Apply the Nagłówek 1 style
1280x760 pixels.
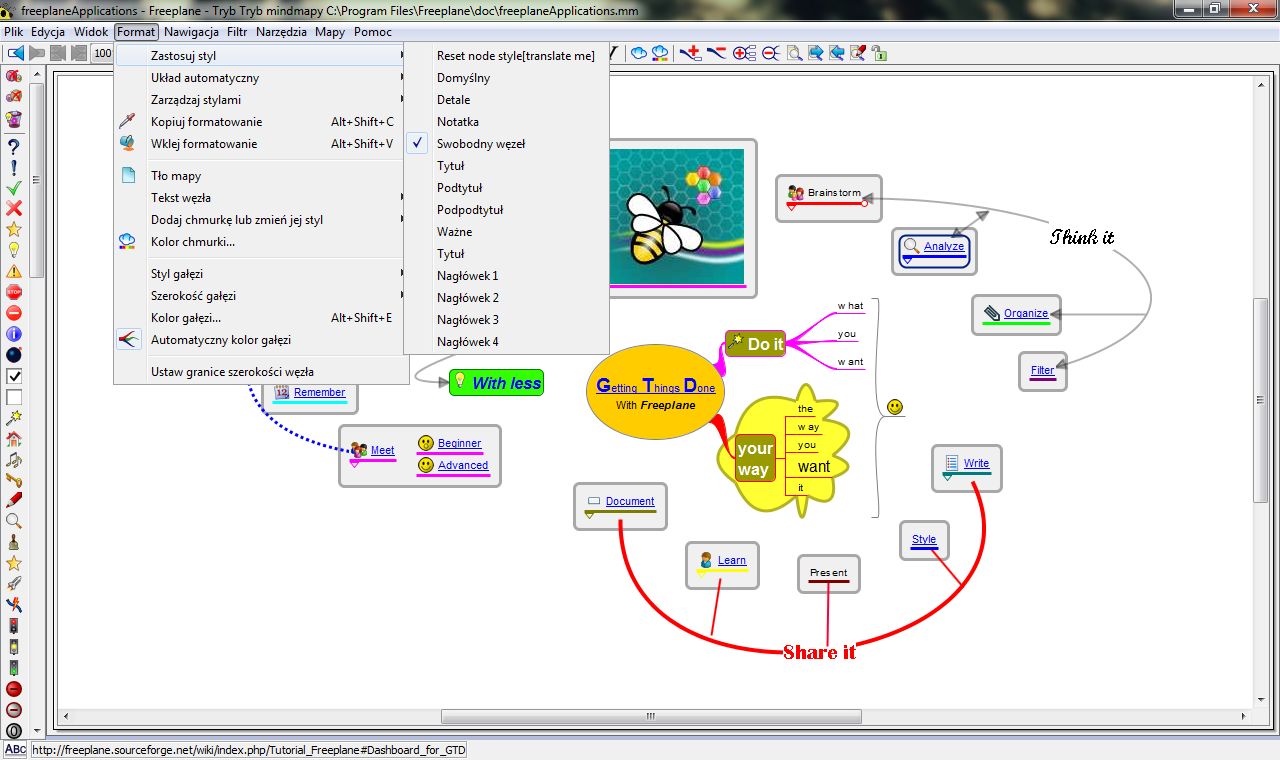click(x=506, y=276)
